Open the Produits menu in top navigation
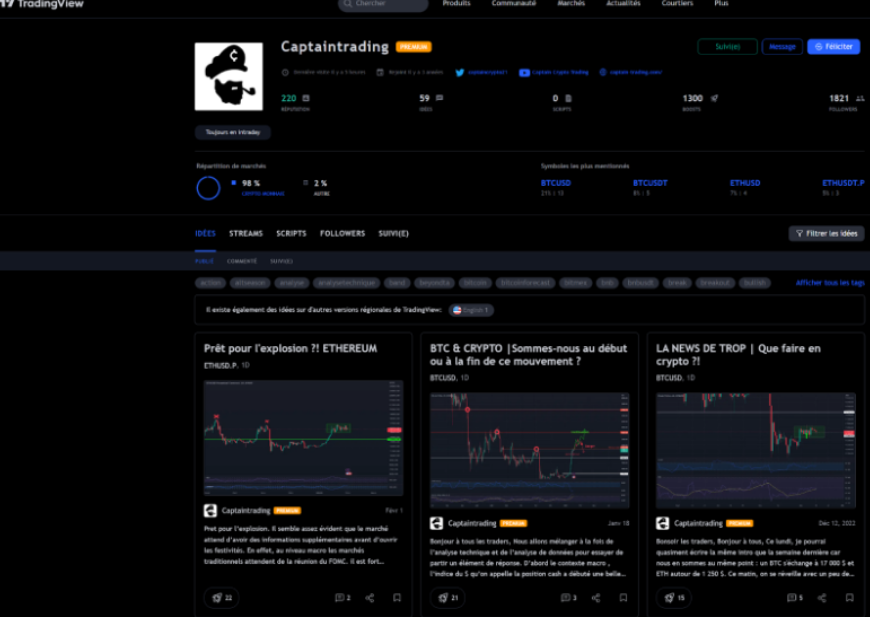The height and width of the screenshot is (617, 870). click(456, 4)
